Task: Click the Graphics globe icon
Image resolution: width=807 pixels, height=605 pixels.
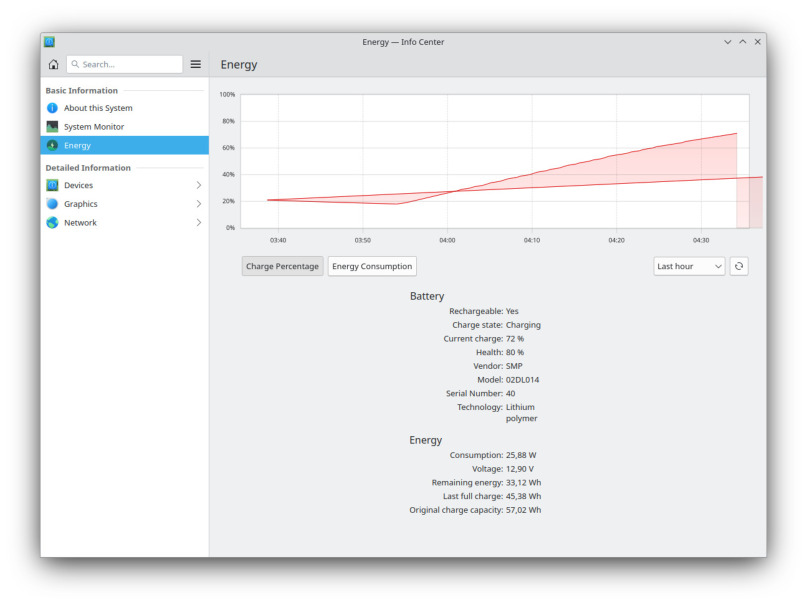Action: pyautogui.click(x=52, y=204)
